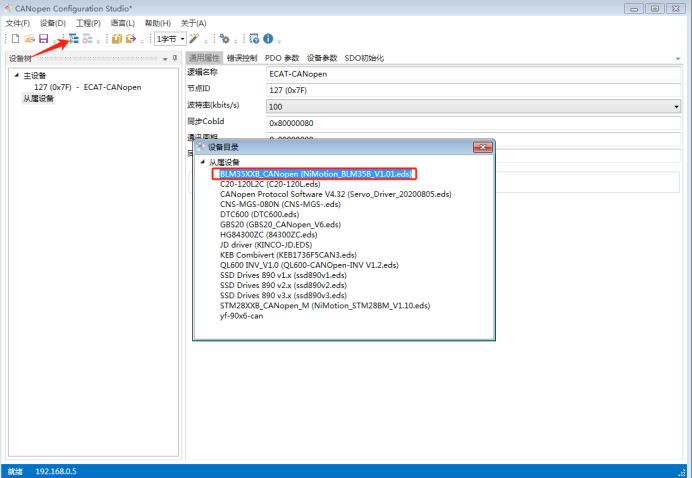Screen dimensions: 692x478
Task: Click the export box with arrow icon
Action: pyautogui.click(x=131, y=39)
